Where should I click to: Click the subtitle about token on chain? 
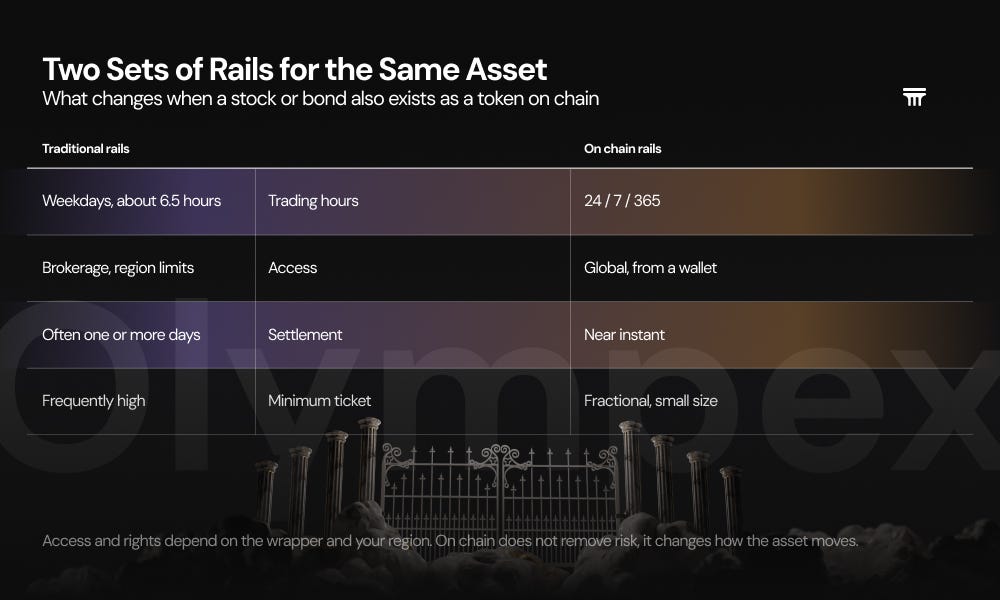point(321,99)
